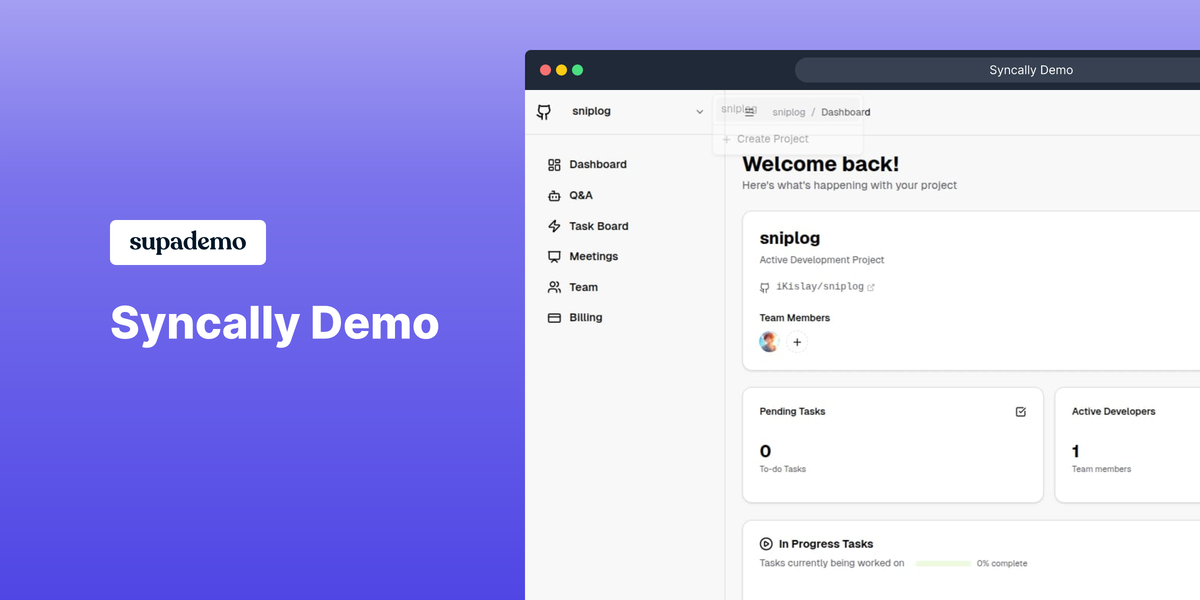Open the Meetings sidebar item
Viewport: 1200px width, 600px height.
click(583, 257)
